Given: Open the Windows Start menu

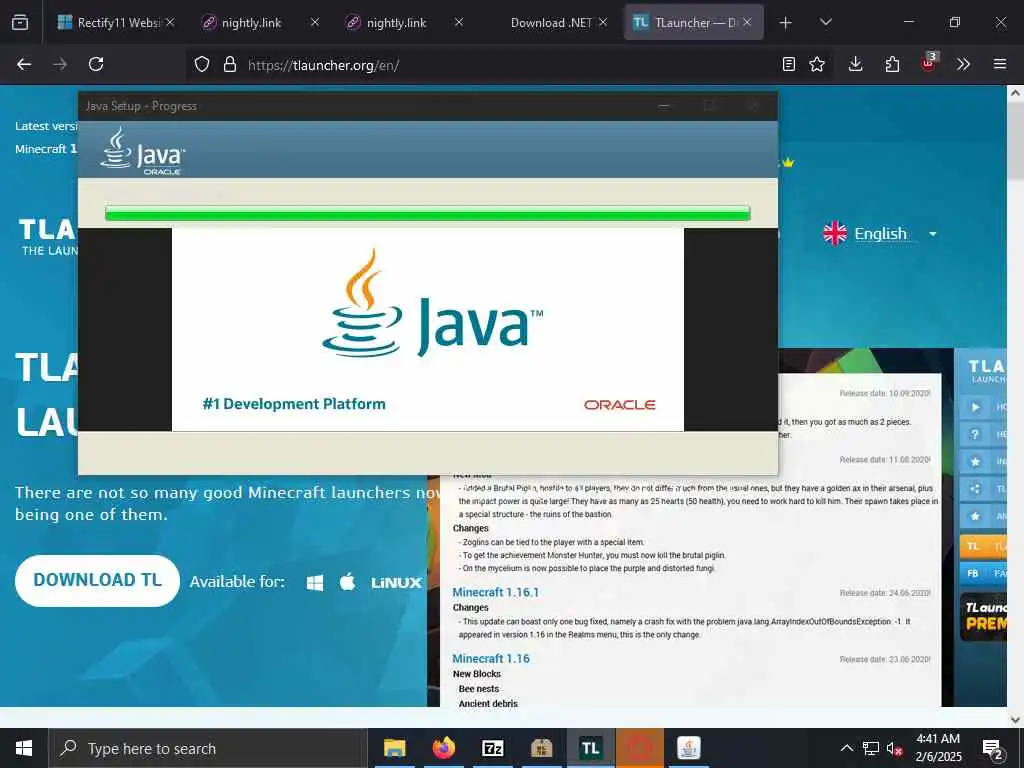Looking at the screenshot, I should (24, 748).
